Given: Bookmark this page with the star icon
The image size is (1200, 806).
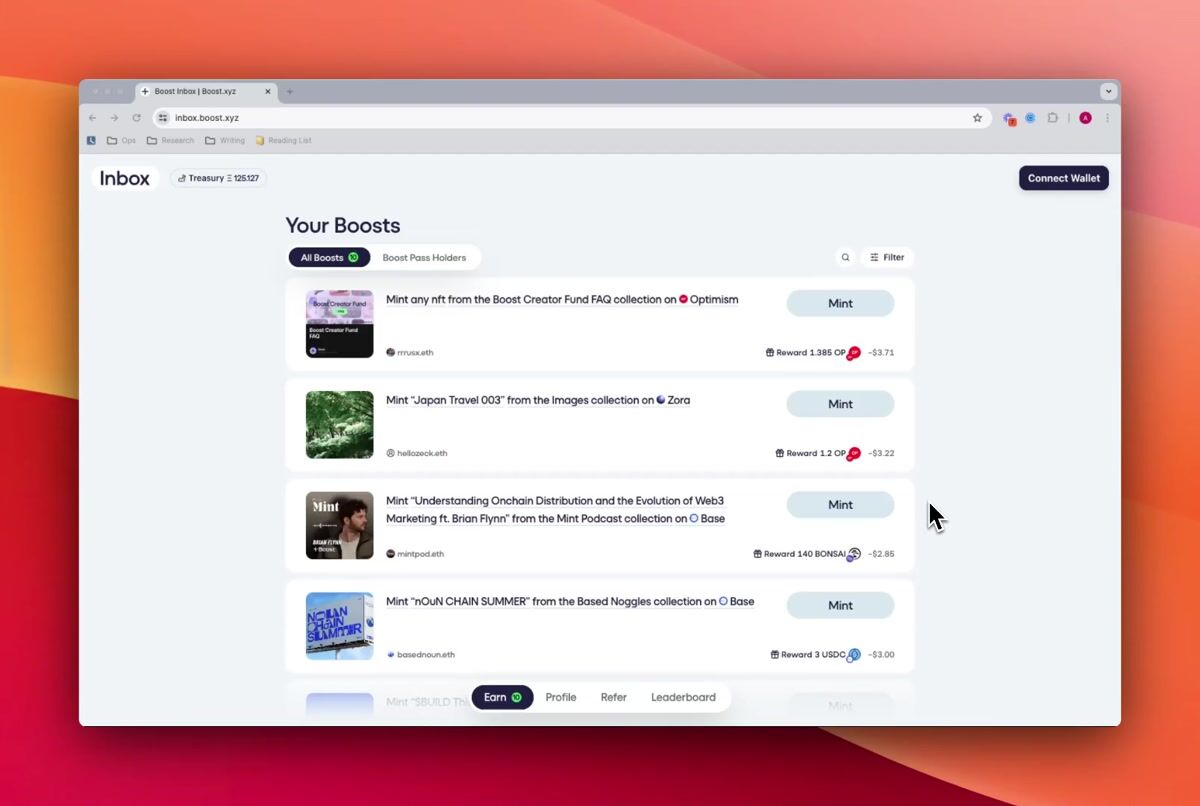Looking at the screenshot, I should tap(977, 118).
